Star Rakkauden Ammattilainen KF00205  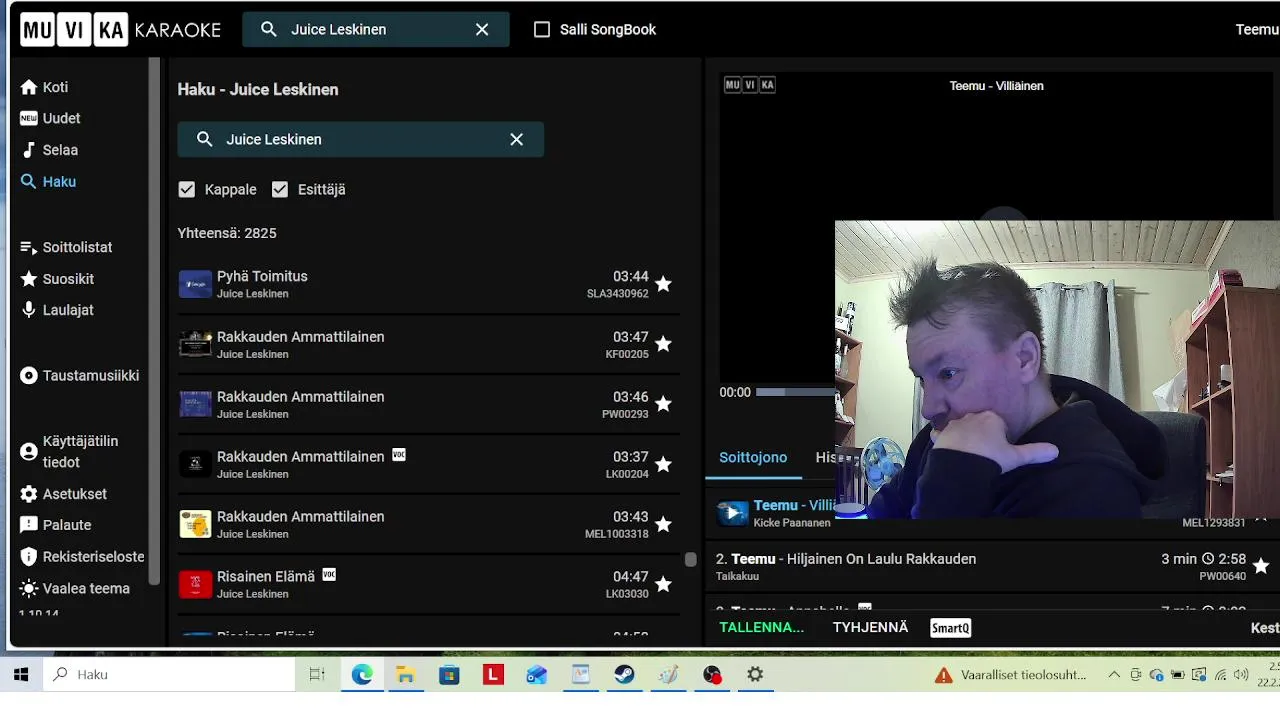(x=663, y=344)
